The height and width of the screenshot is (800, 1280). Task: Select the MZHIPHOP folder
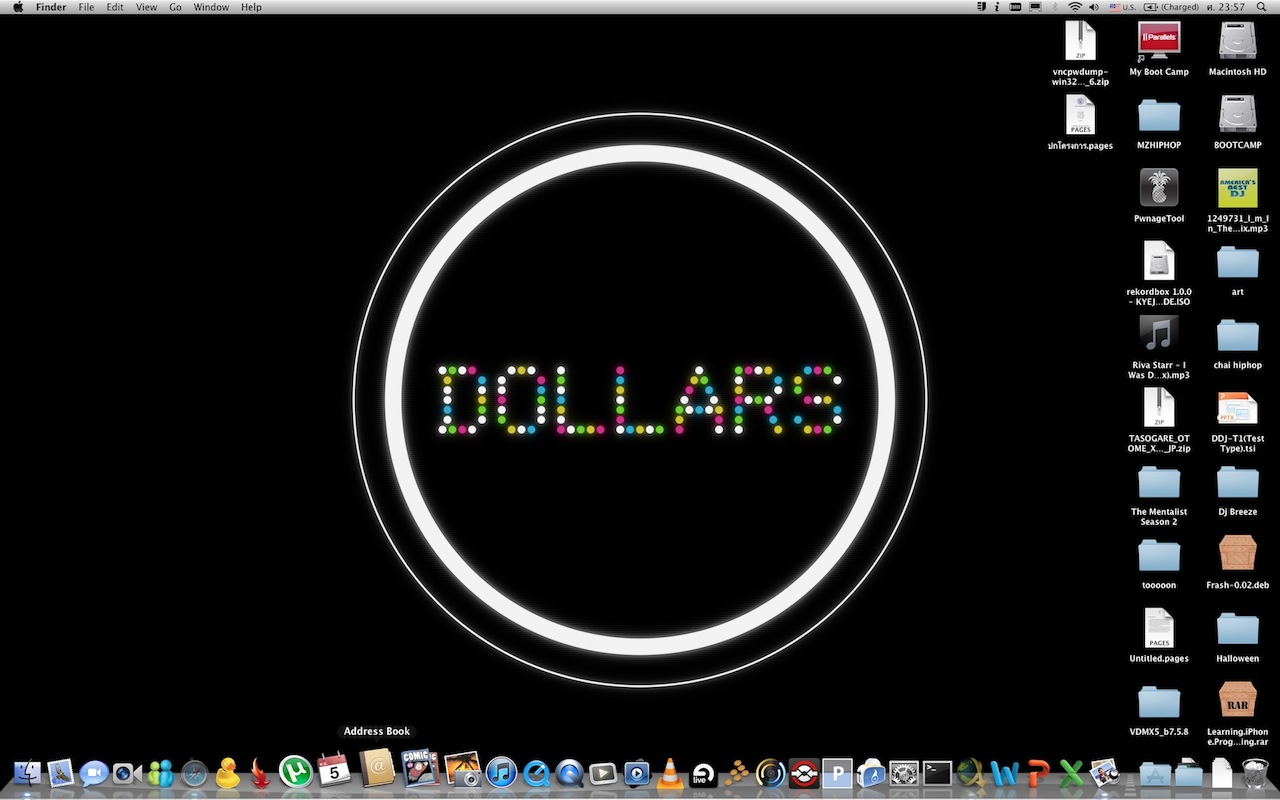tap(1159, 116)
